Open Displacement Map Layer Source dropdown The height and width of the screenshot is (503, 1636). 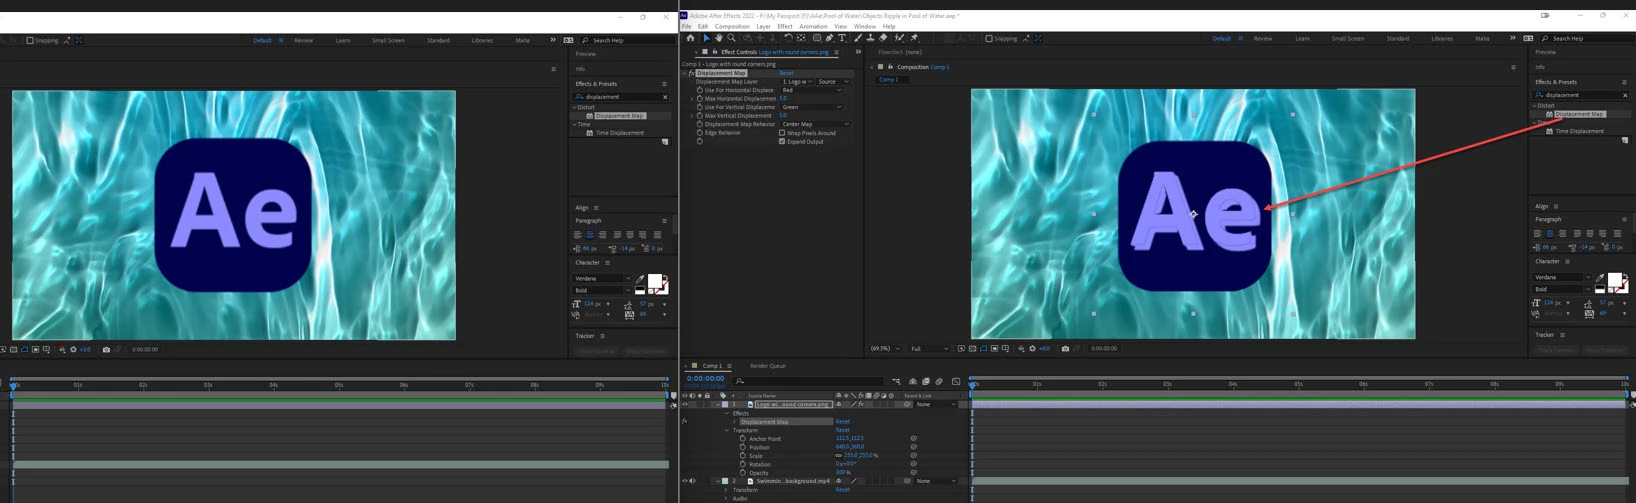(833, 81)
